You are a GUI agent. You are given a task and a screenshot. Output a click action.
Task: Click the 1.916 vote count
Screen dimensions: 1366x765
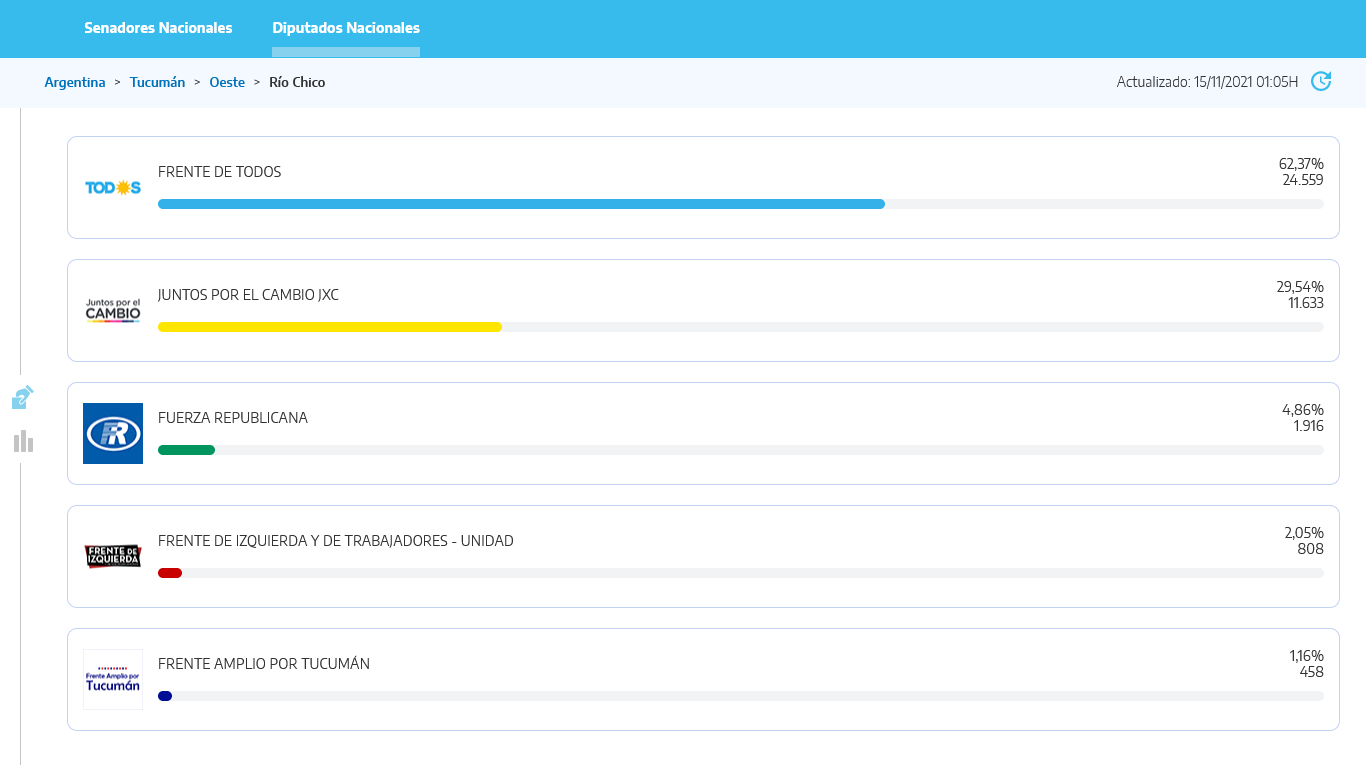point(1308,426)
